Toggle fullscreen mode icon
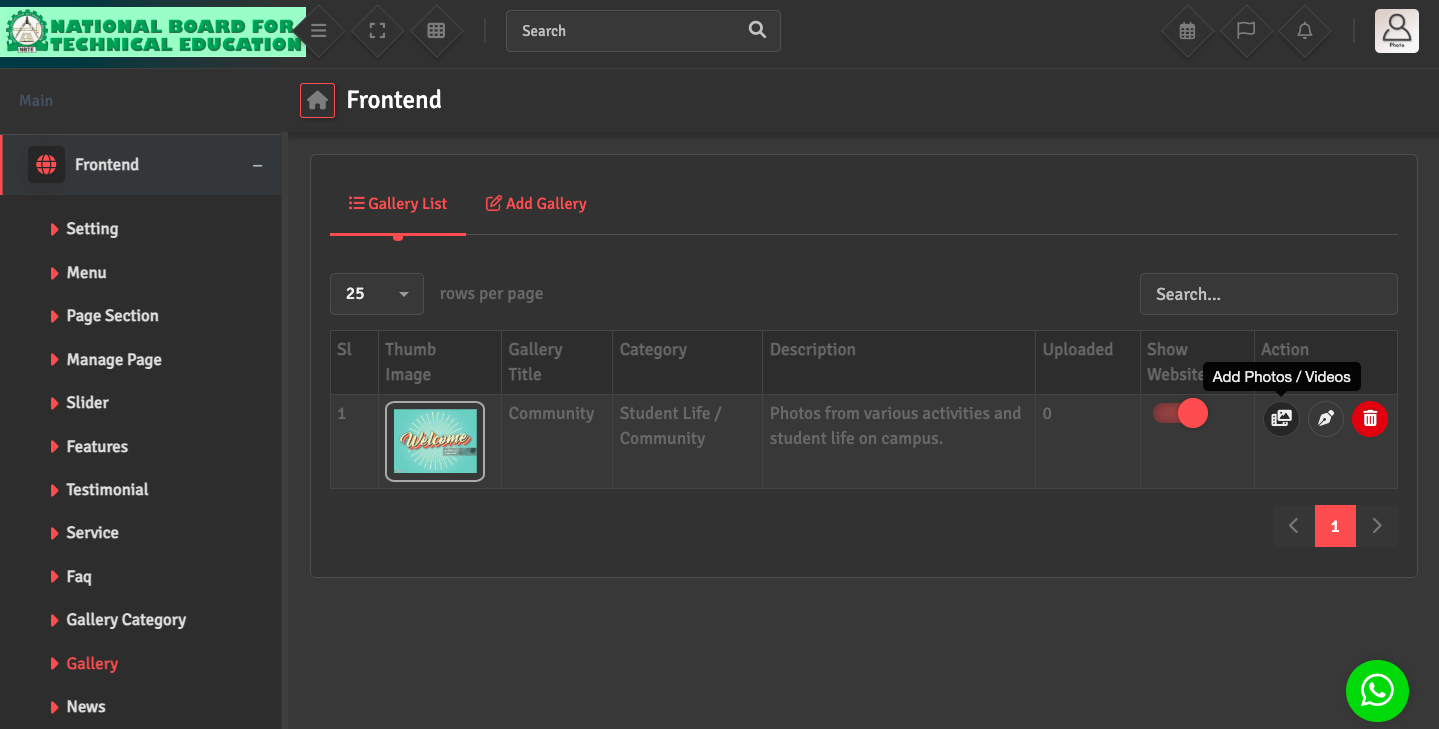1439x729 pixels. pos(377,31)
